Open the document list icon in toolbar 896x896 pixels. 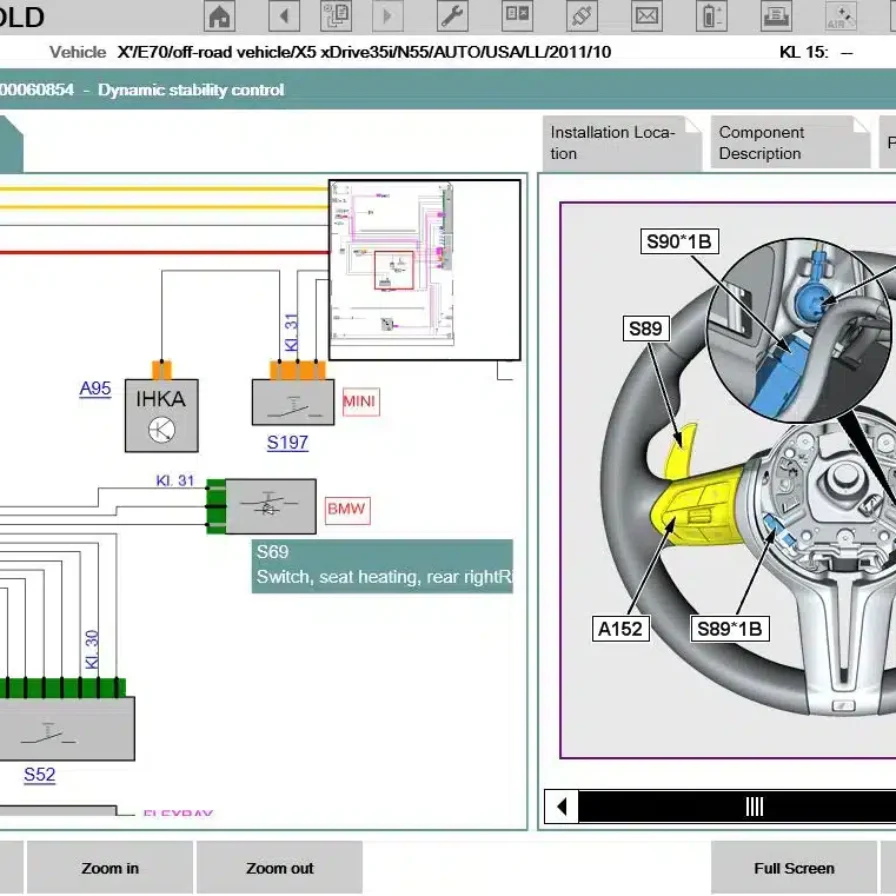[x=336, y=16]
